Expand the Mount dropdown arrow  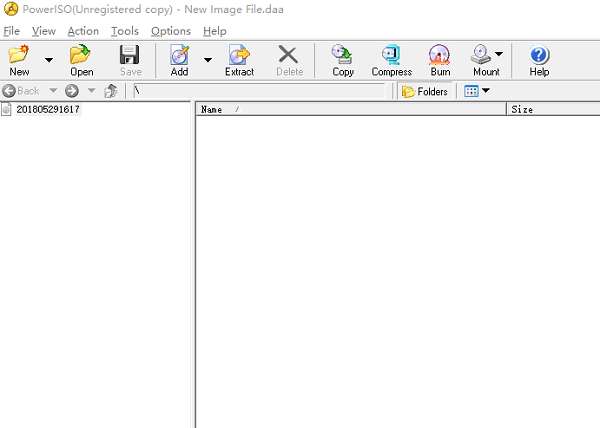(x=499, y=54)
